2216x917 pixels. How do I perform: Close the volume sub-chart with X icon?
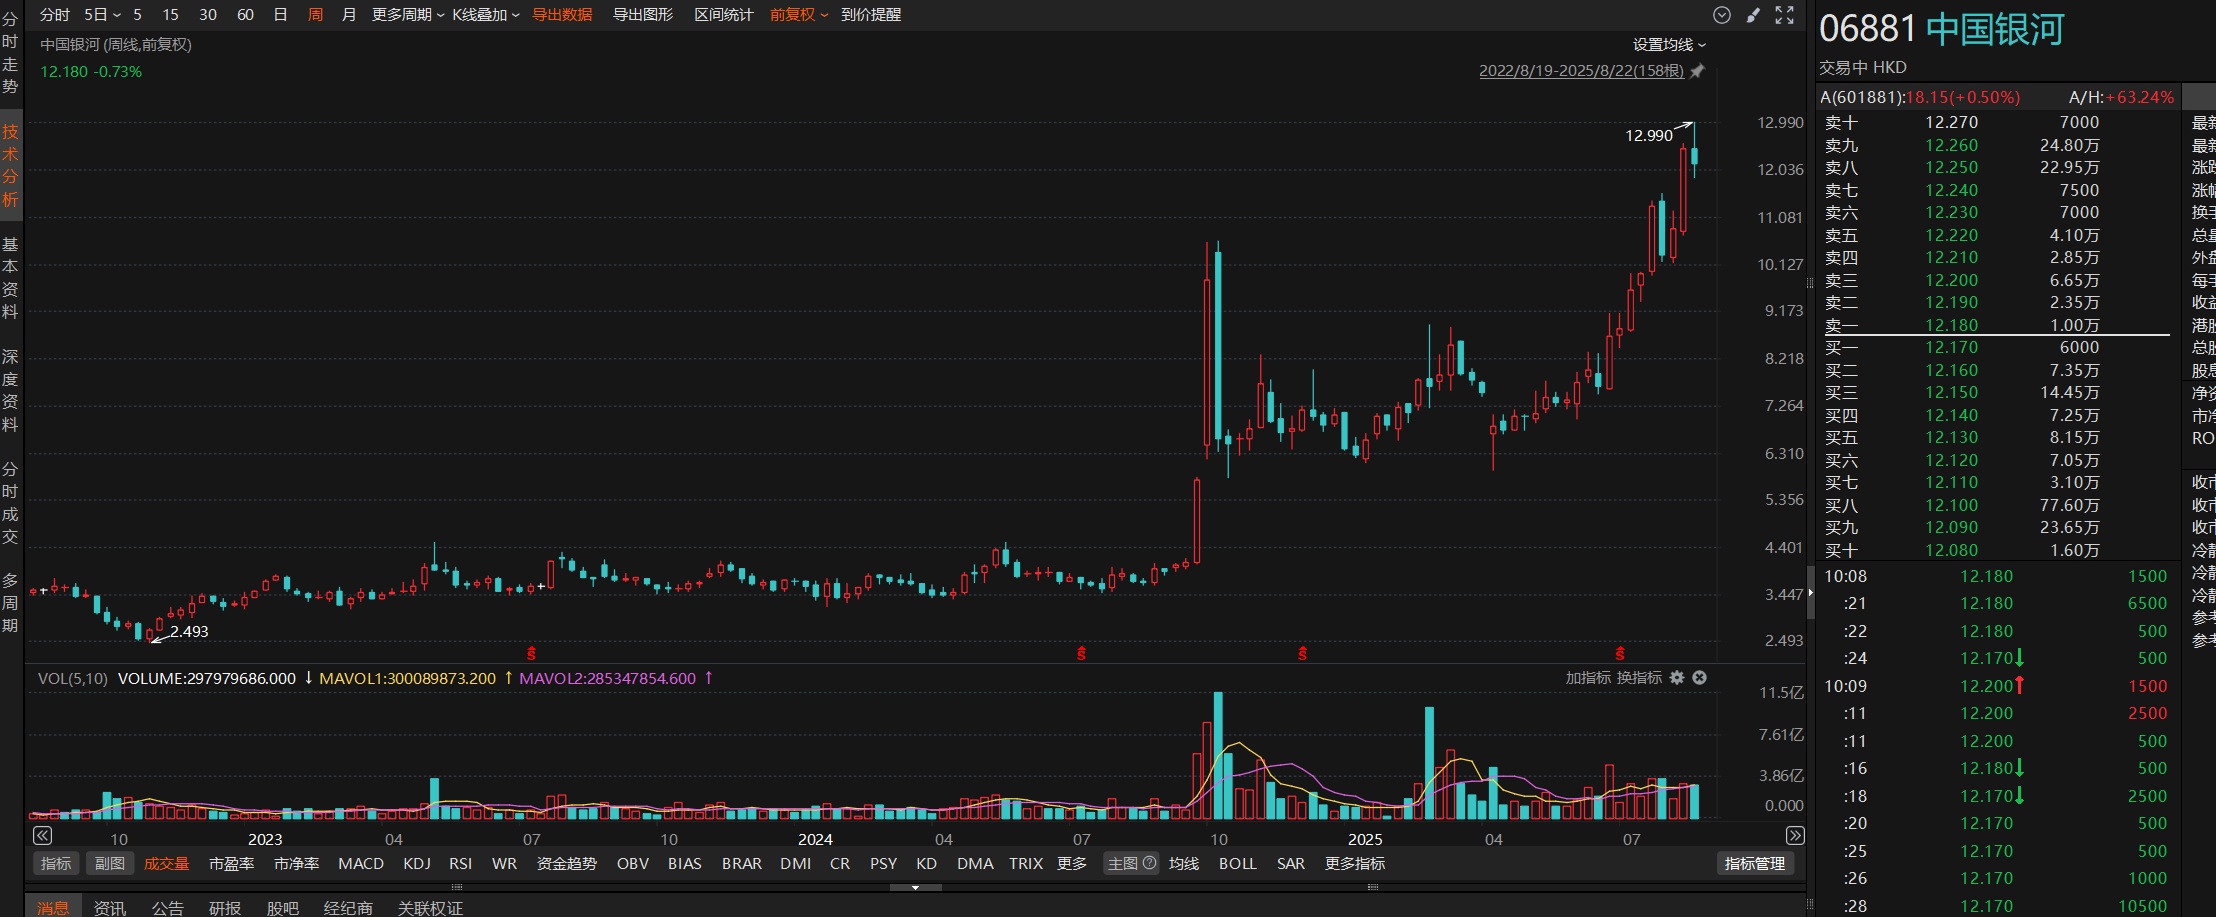pyautogui.click(x=1699, y=678)
